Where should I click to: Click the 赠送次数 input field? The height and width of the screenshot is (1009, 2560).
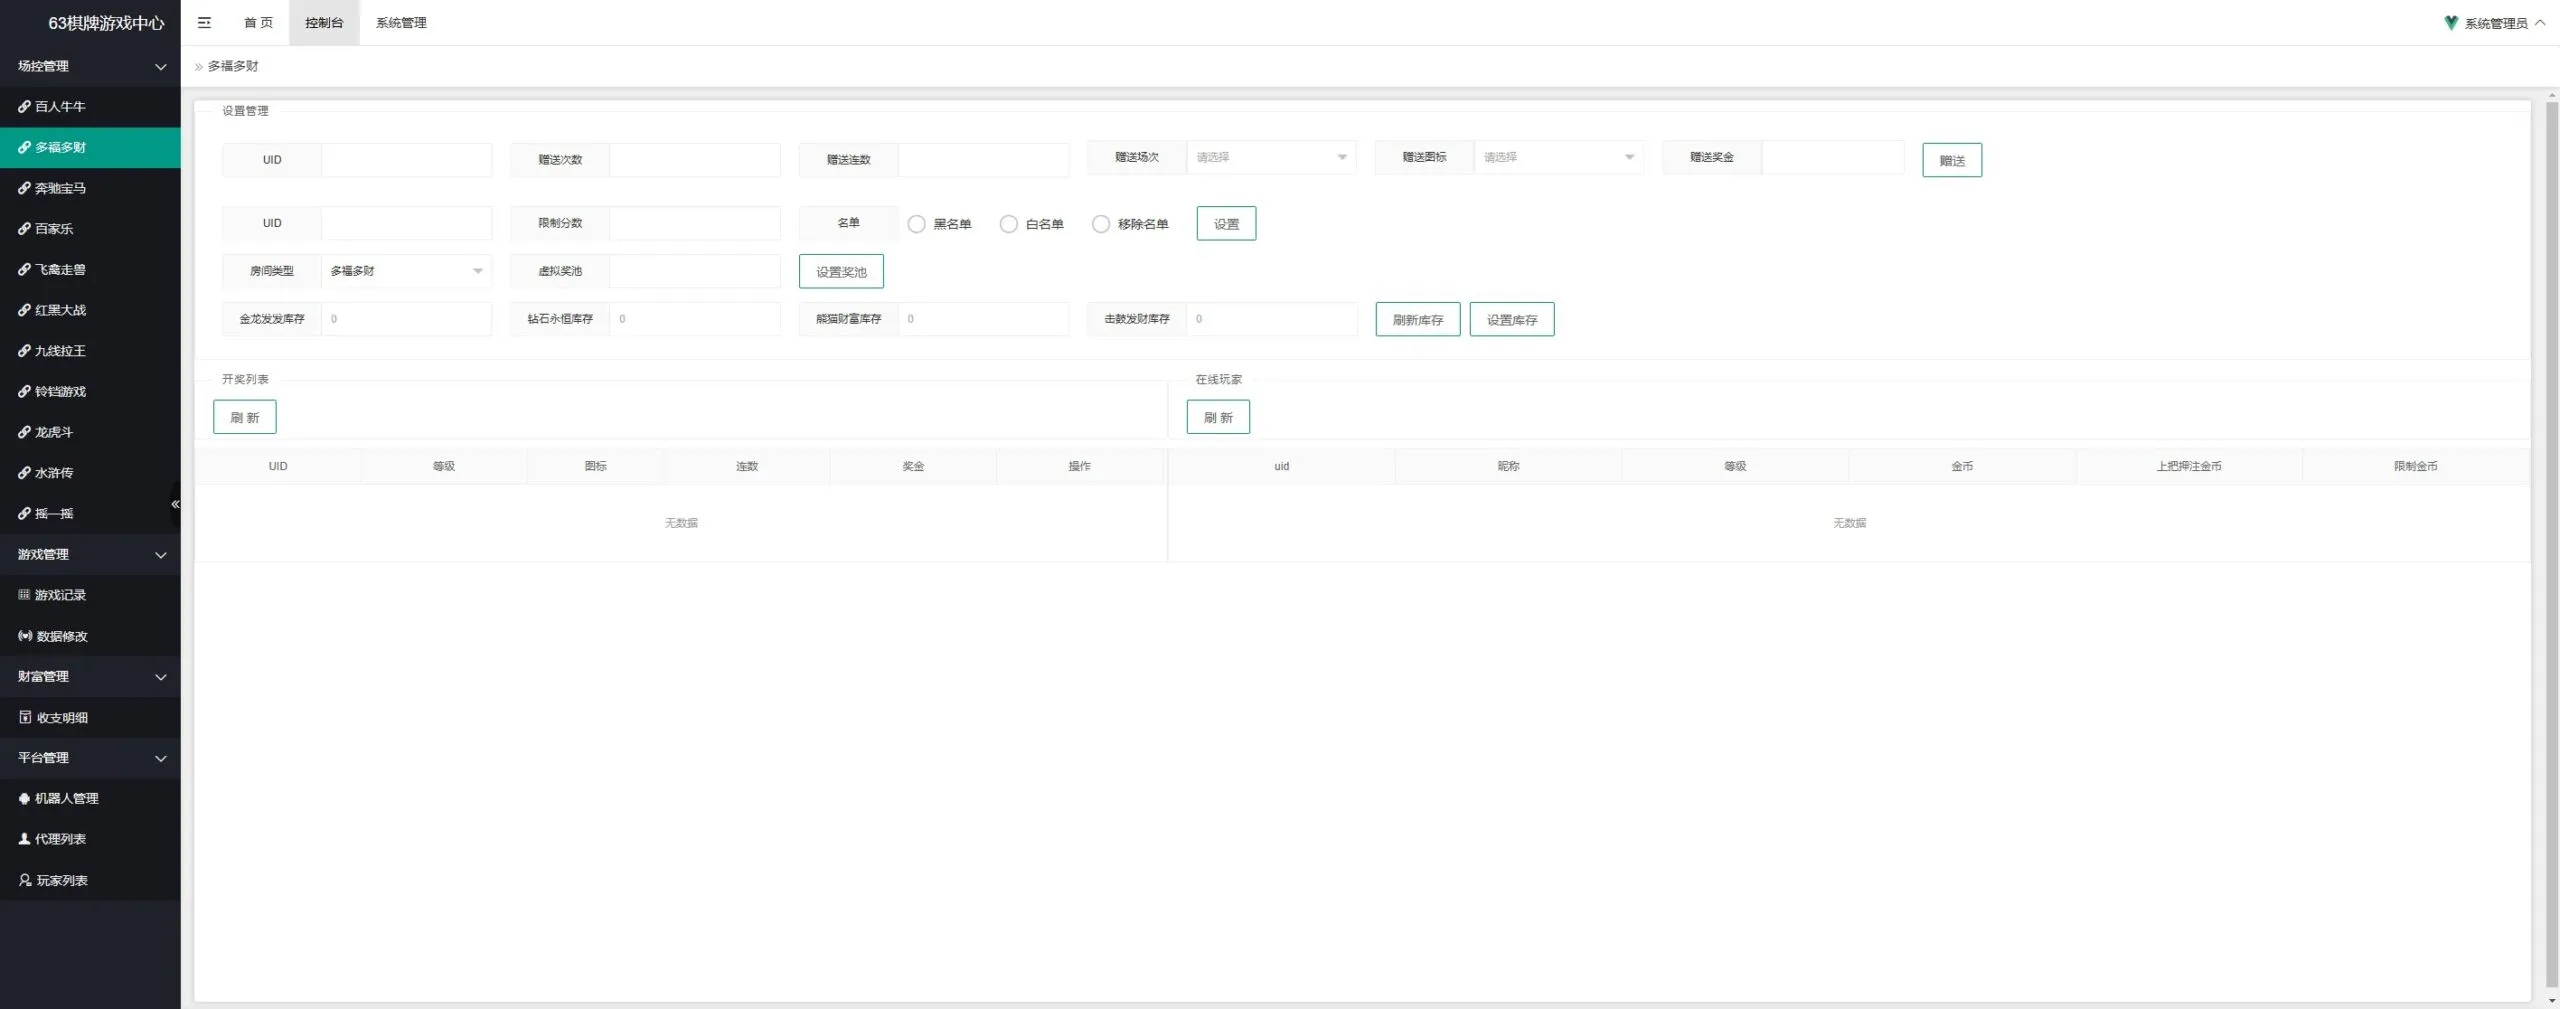pos(694,160)
